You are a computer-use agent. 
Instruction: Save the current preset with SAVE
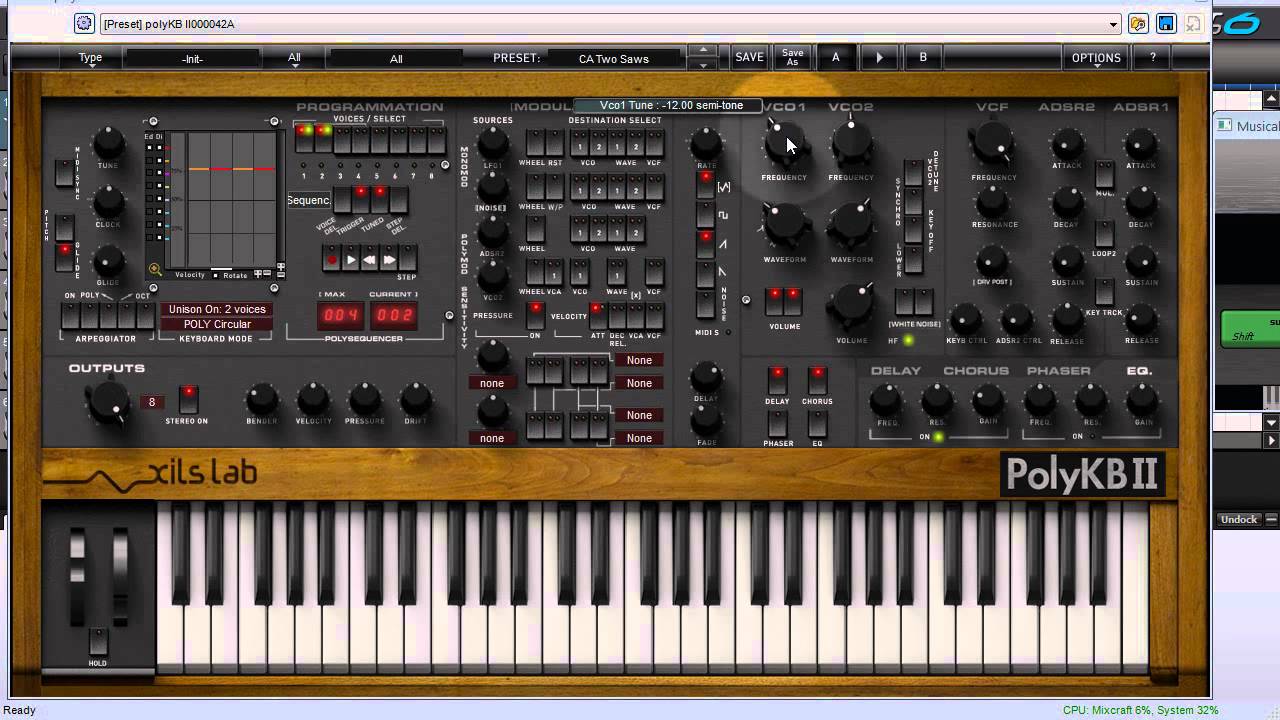tap(749, 58)
